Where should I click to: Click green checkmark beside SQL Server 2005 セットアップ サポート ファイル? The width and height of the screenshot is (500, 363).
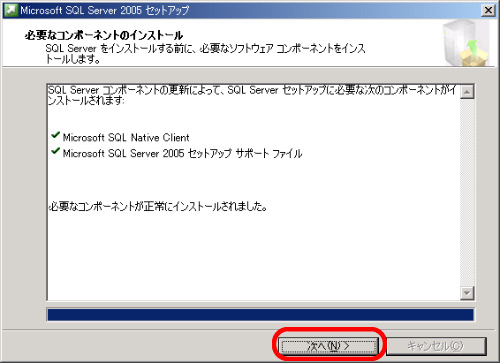click(x=55, y=151)
